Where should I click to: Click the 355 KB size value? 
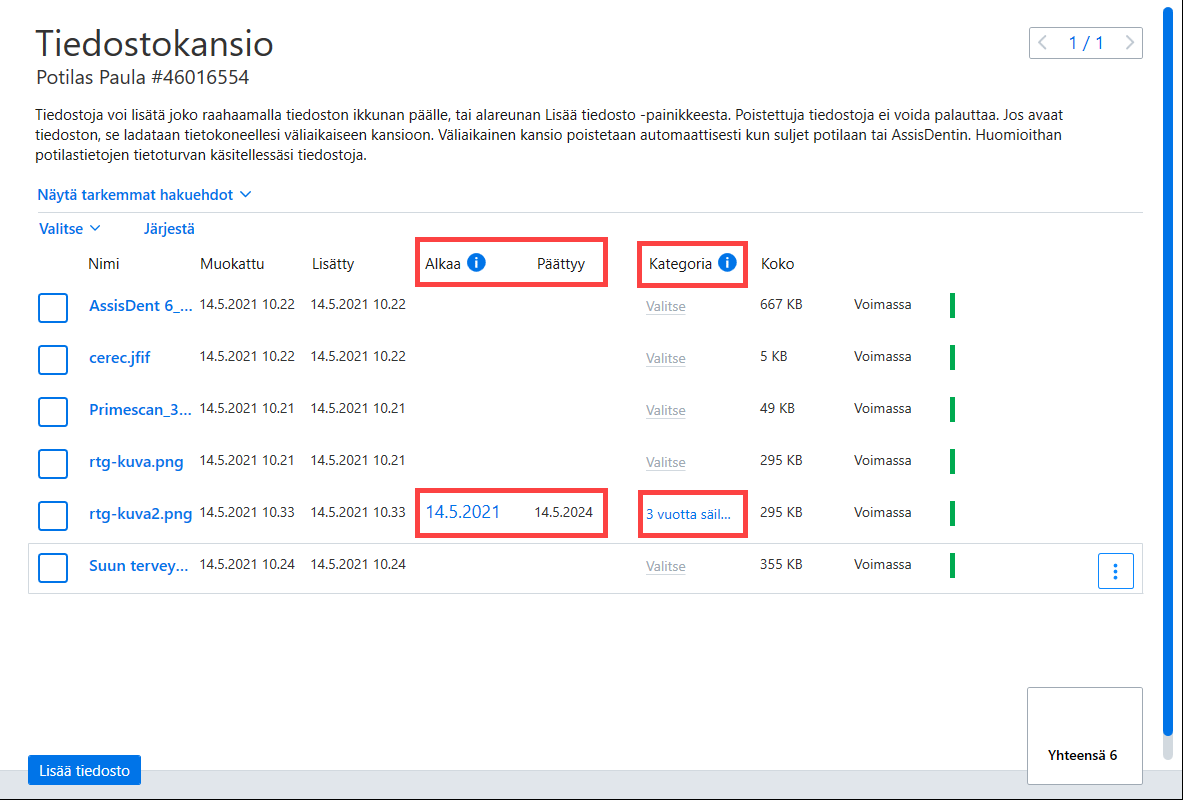click(x=781, y=565)
